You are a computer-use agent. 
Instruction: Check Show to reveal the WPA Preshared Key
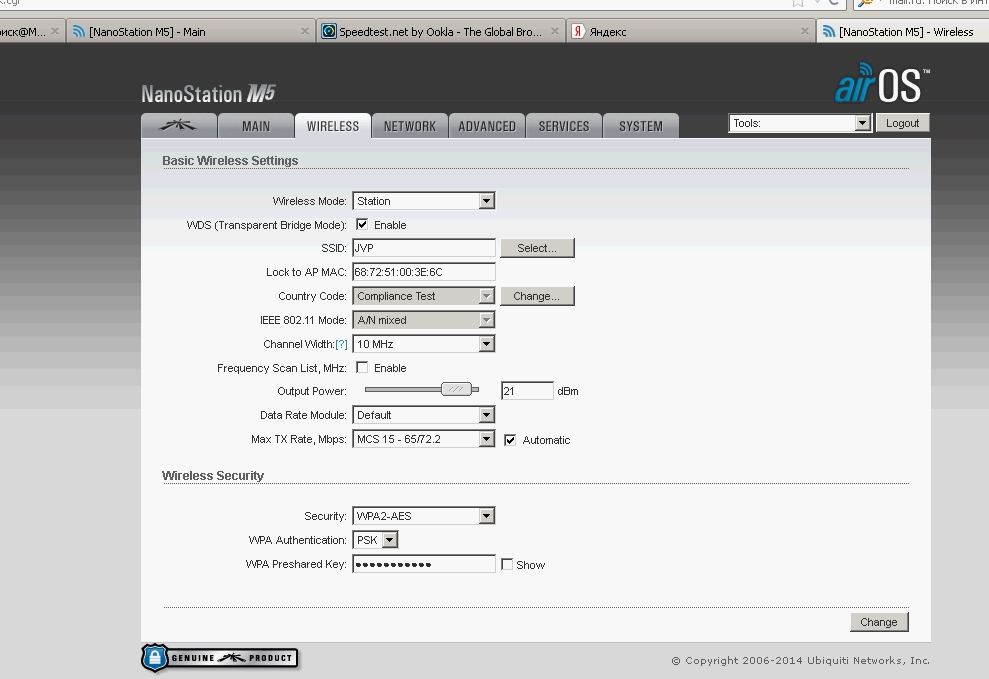click(507, 564)
